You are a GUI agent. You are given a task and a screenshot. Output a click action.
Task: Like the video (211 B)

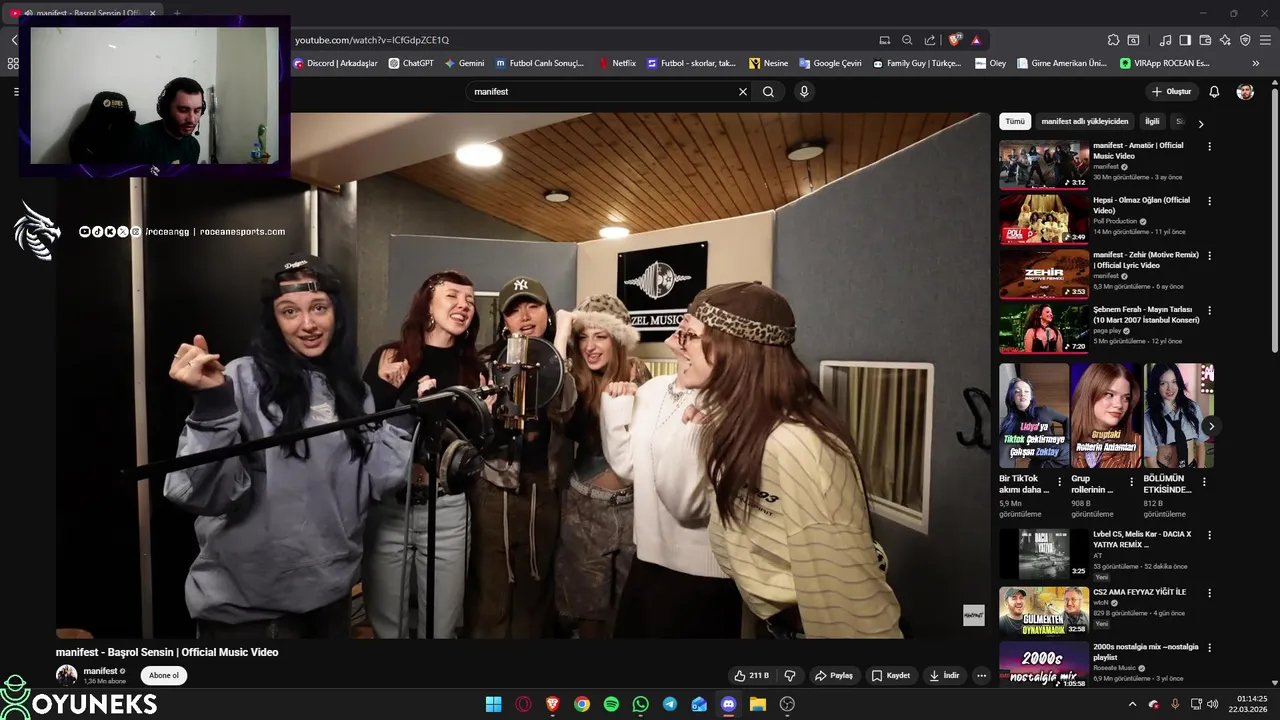pos(752,676)
